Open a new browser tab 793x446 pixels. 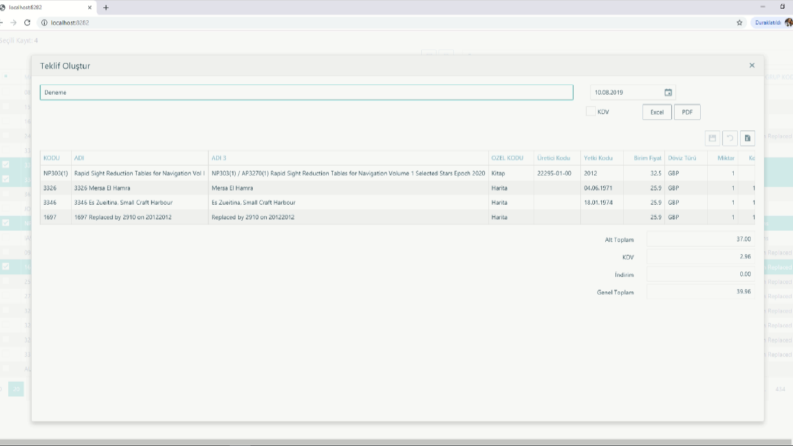tap(106, 8)
